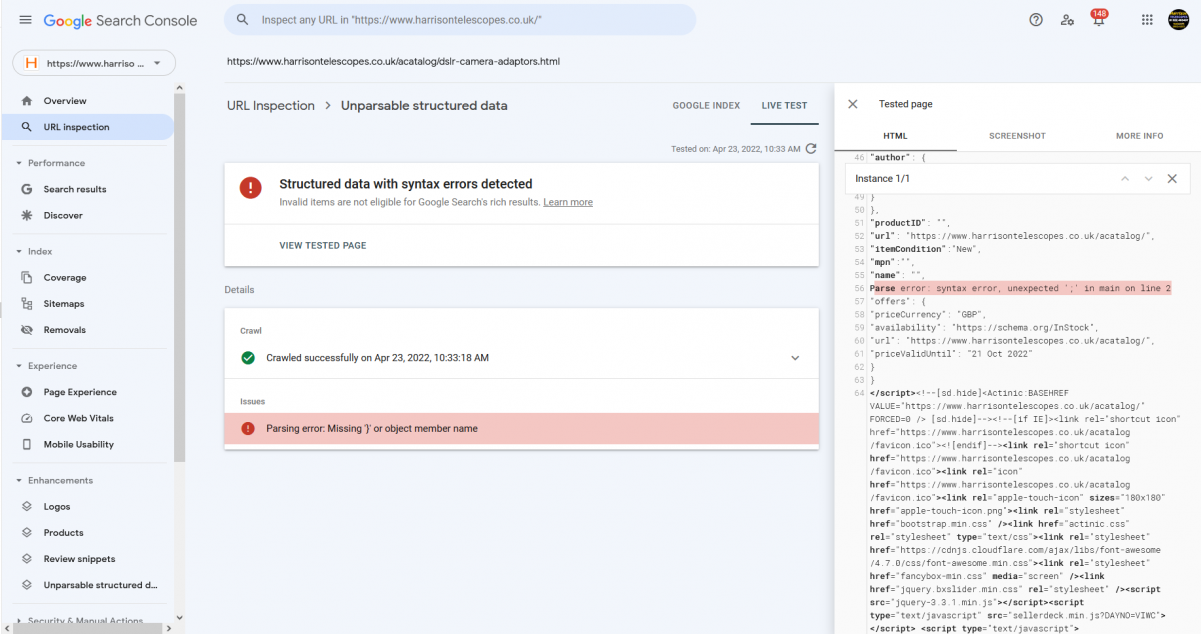
Task: Click the View Tested Page button
Action: [323, 246]
